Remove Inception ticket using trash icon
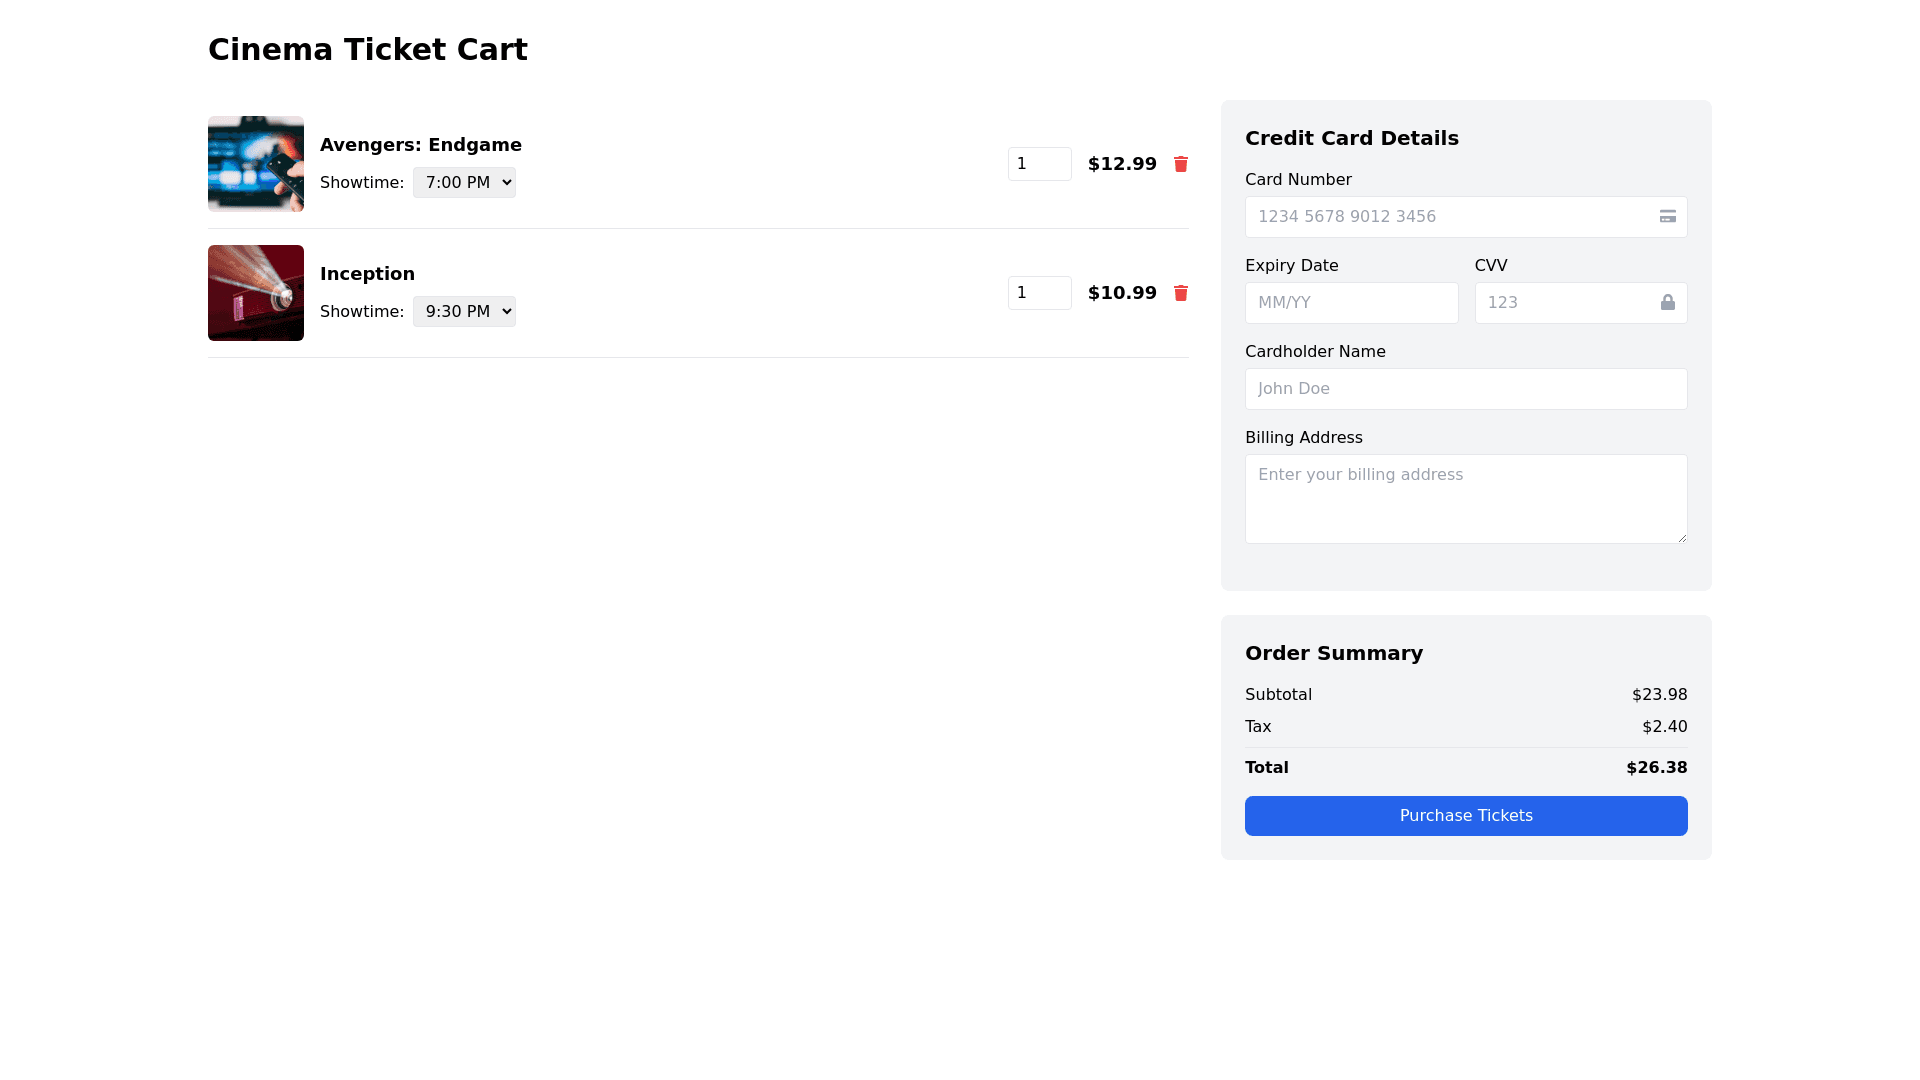Screen dimensions: 1920x1080 click(x=1180, y=293)
